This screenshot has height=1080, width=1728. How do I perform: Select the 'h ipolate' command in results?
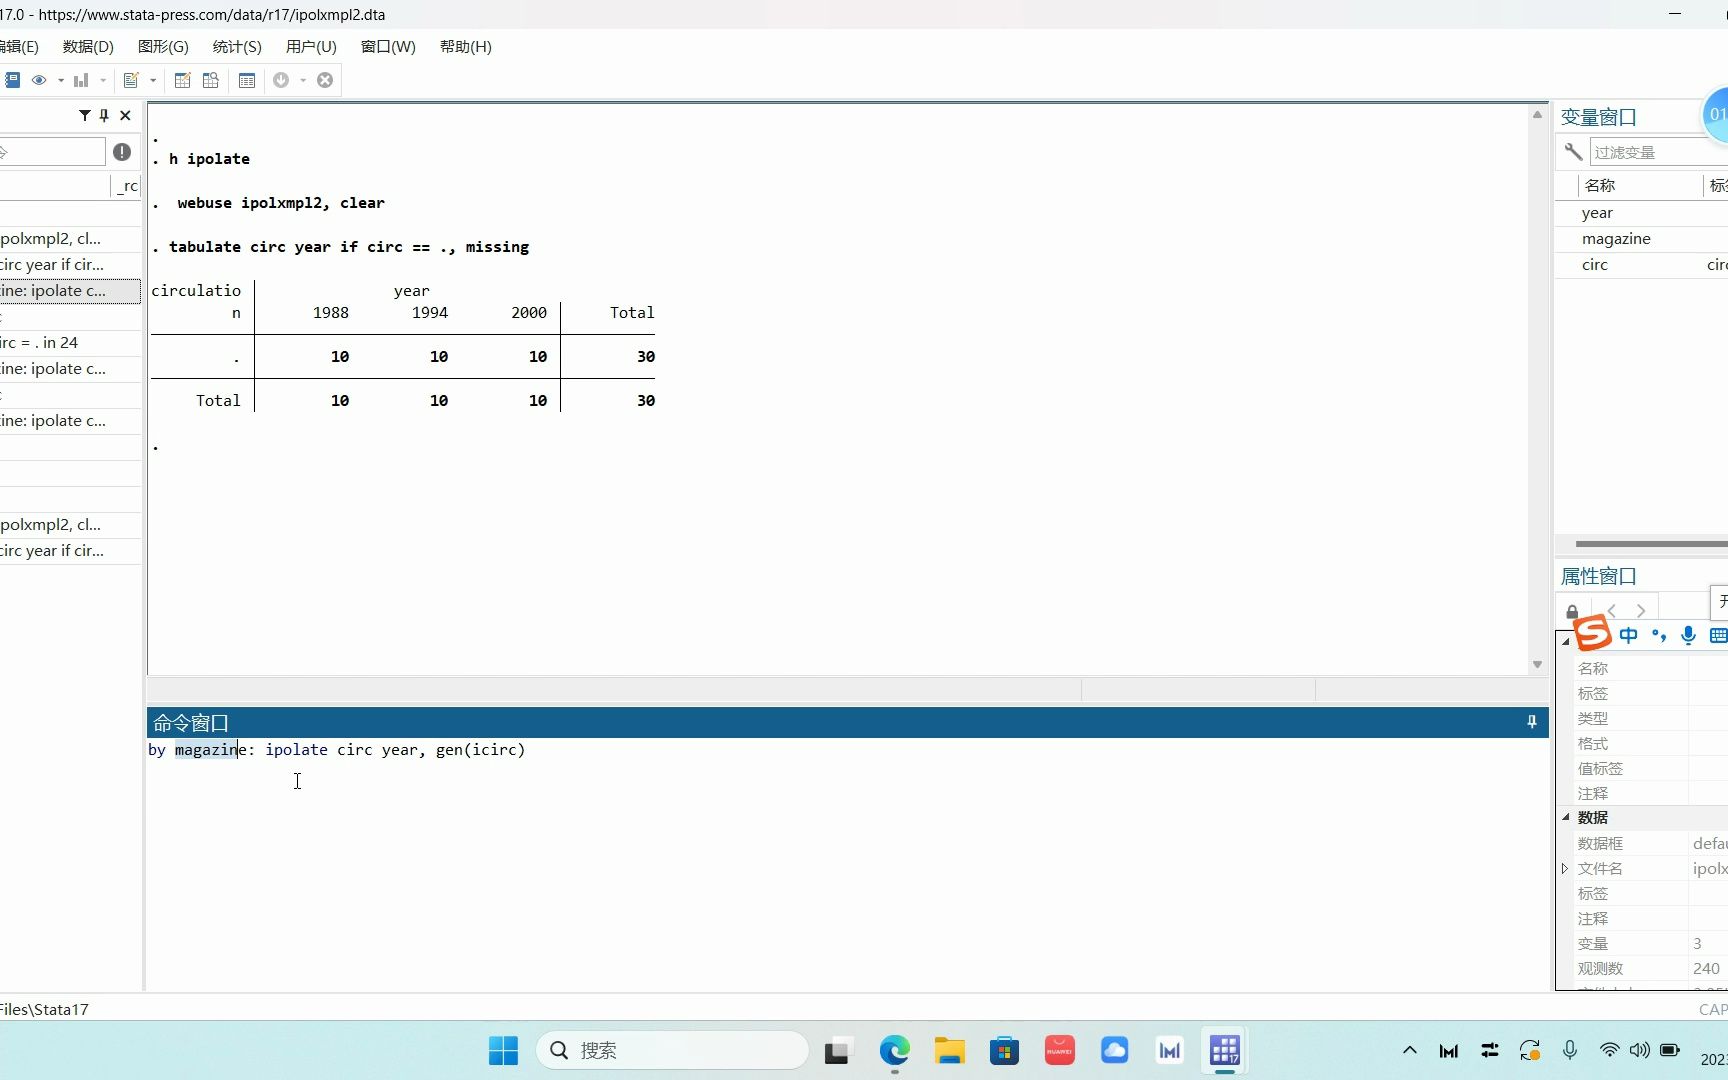[209, 159]
